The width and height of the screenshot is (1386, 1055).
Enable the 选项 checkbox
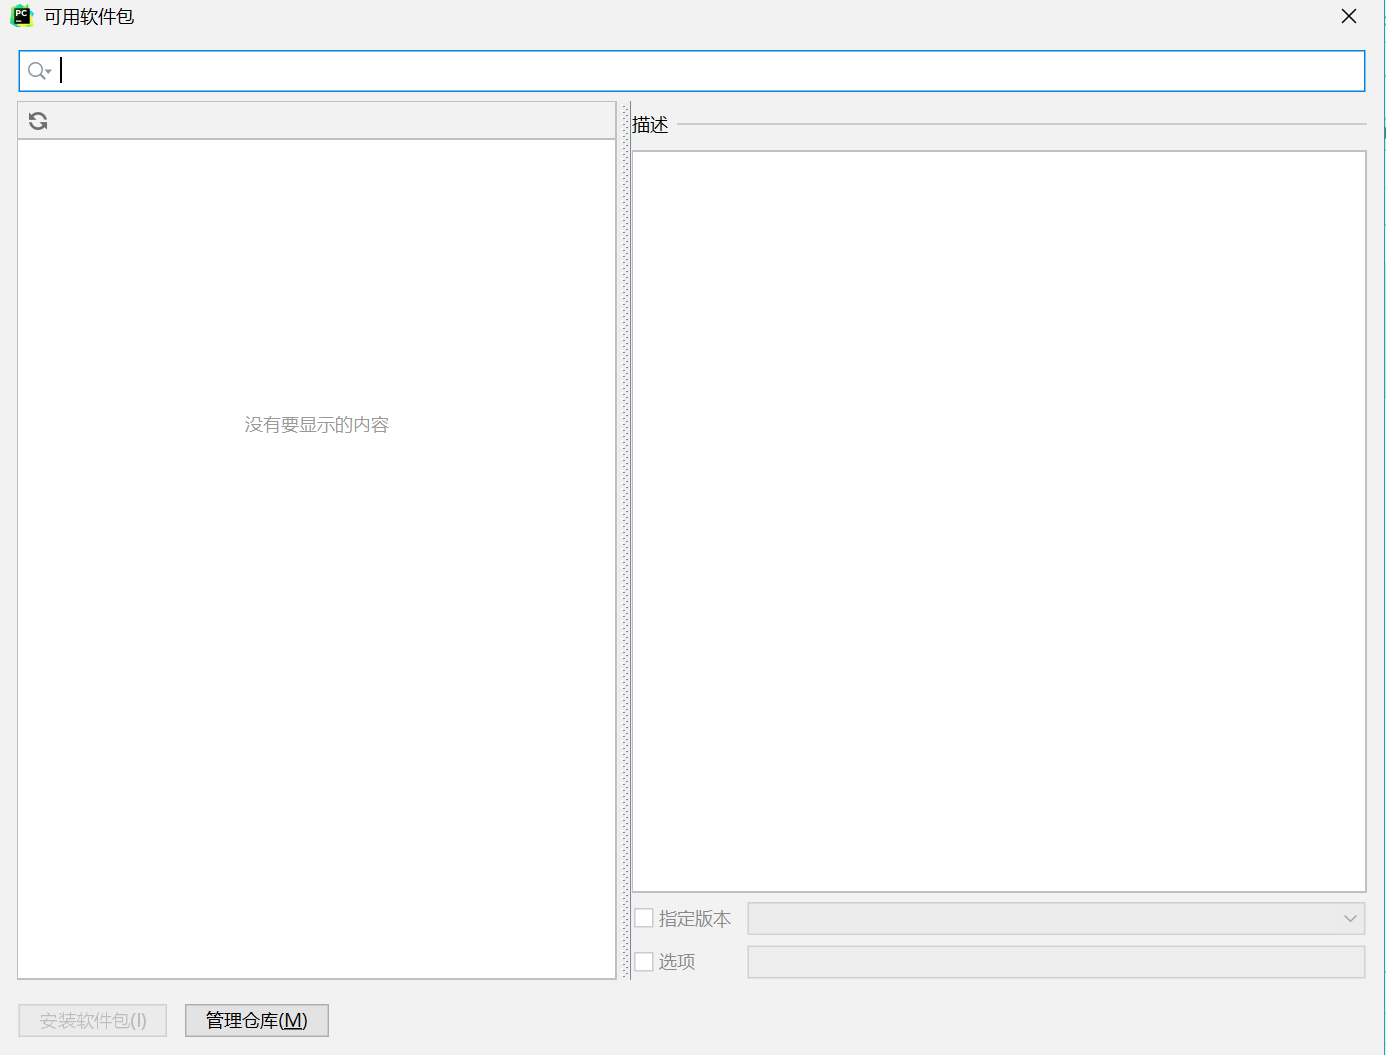coord(644,961)
